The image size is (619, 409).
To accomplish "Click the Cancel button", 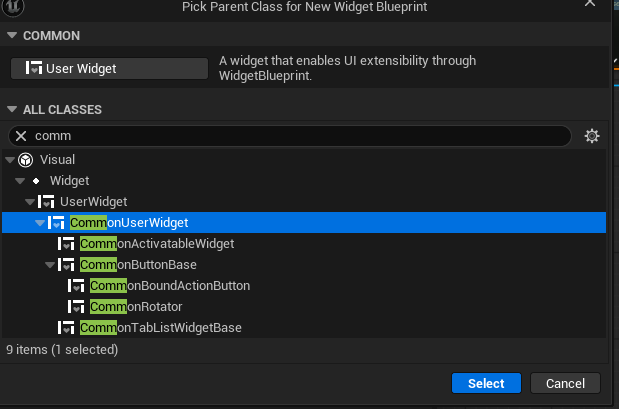I will tap(565, 383).
